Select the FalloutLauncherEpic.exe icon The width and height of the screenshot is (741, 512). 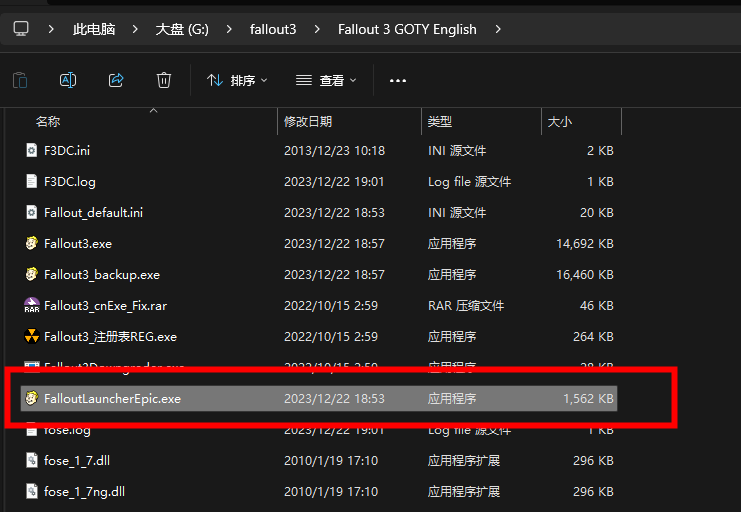[32, 398]
